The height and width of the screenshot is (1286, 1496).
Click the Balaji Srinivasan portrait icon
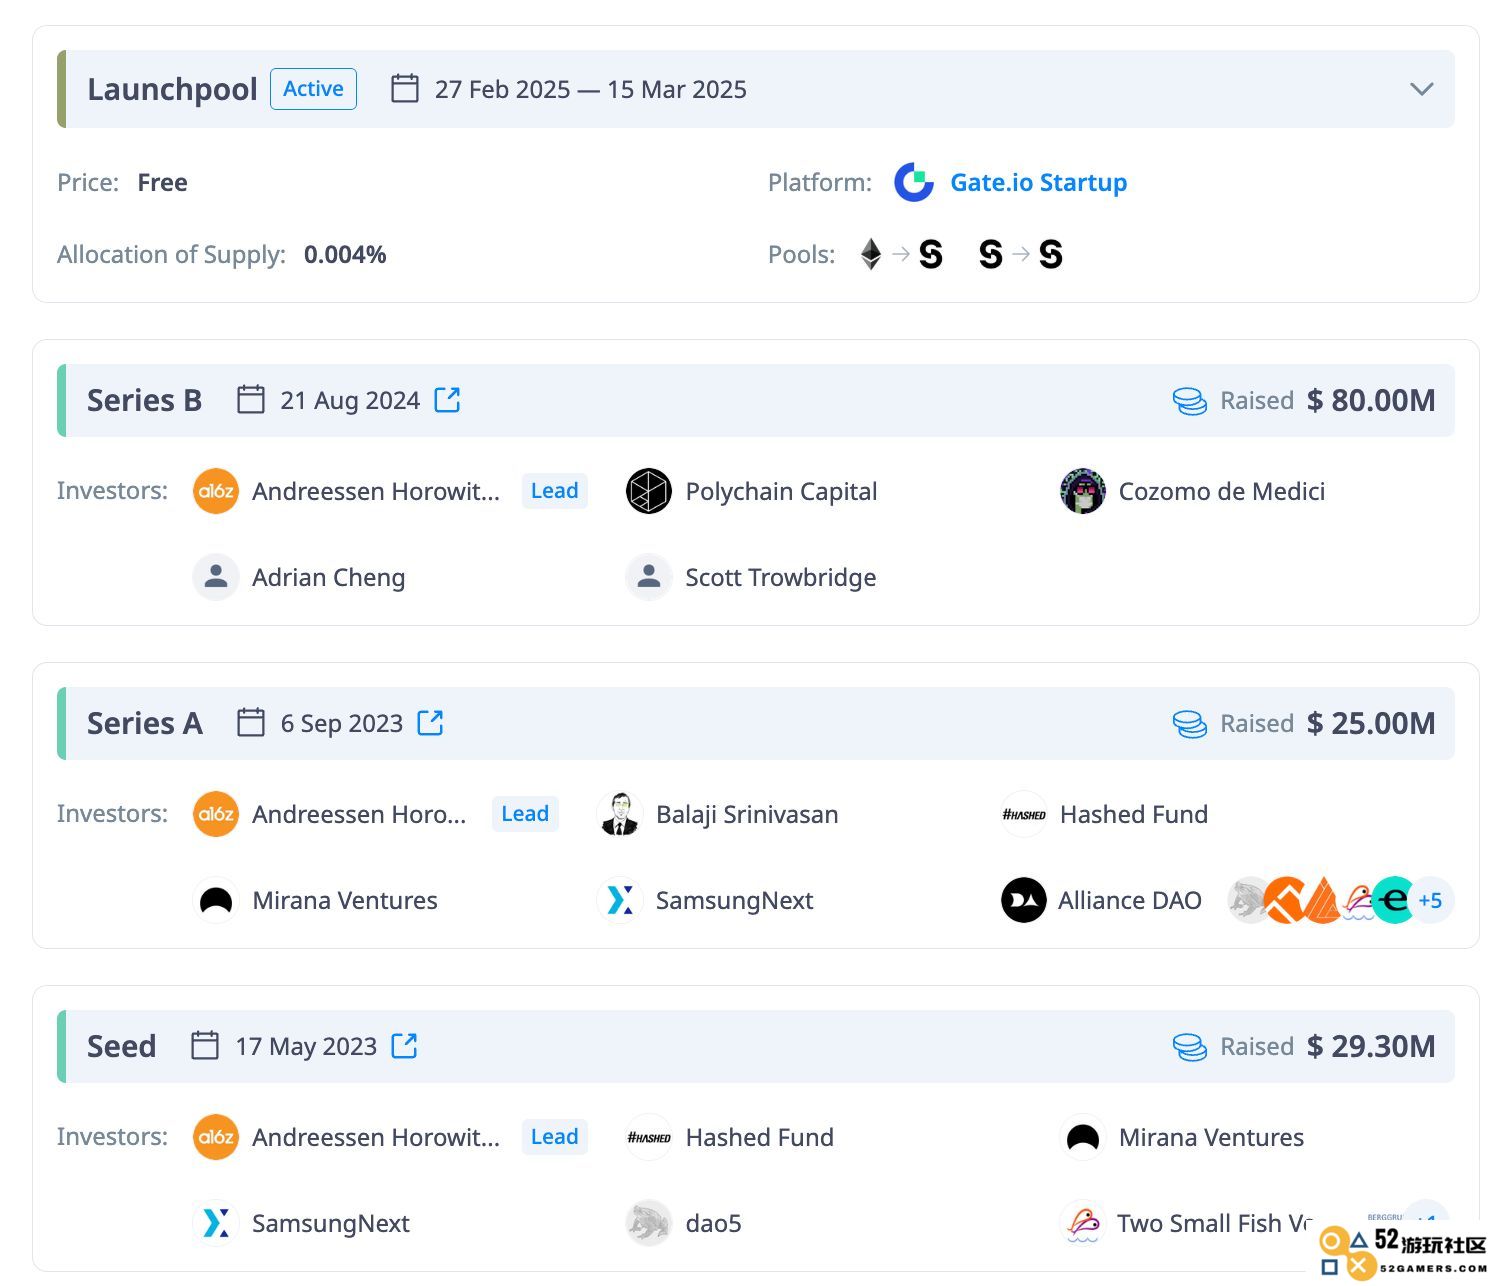(x=619, y=814)
